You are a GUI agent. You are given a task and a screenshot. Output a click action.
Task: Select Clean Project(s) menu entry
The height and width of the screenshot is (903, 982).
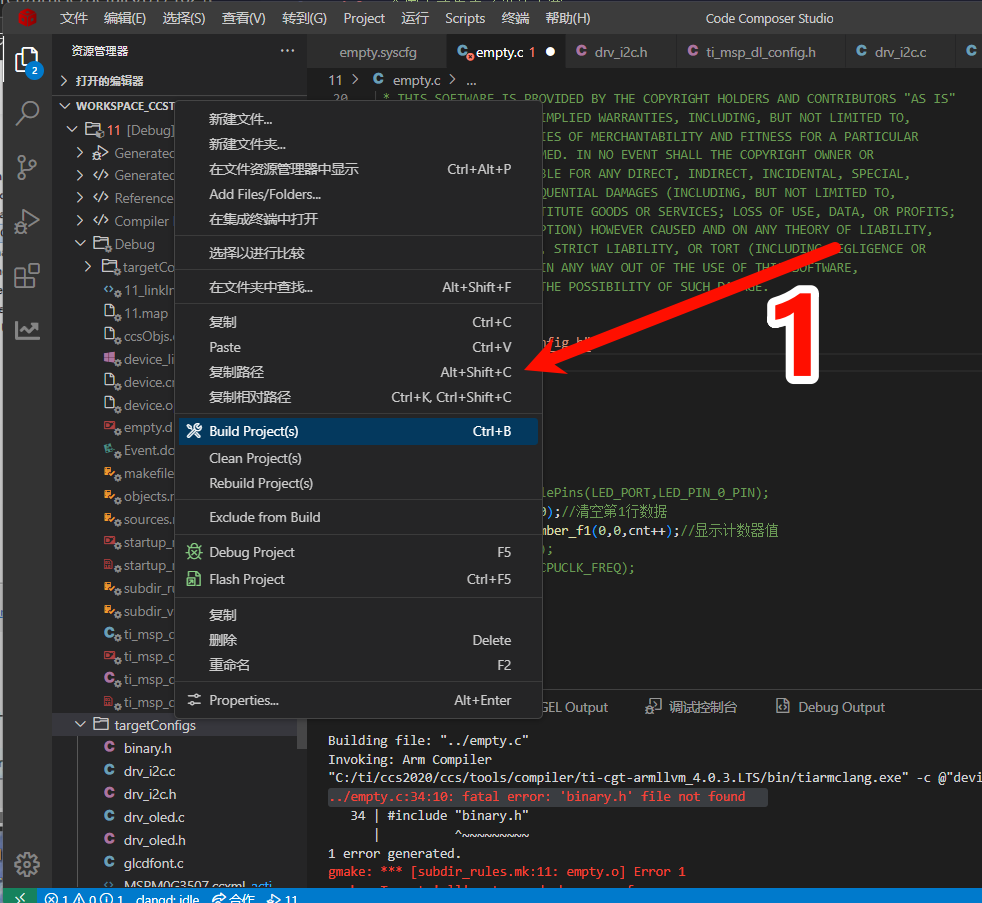(x=358, y=458)
